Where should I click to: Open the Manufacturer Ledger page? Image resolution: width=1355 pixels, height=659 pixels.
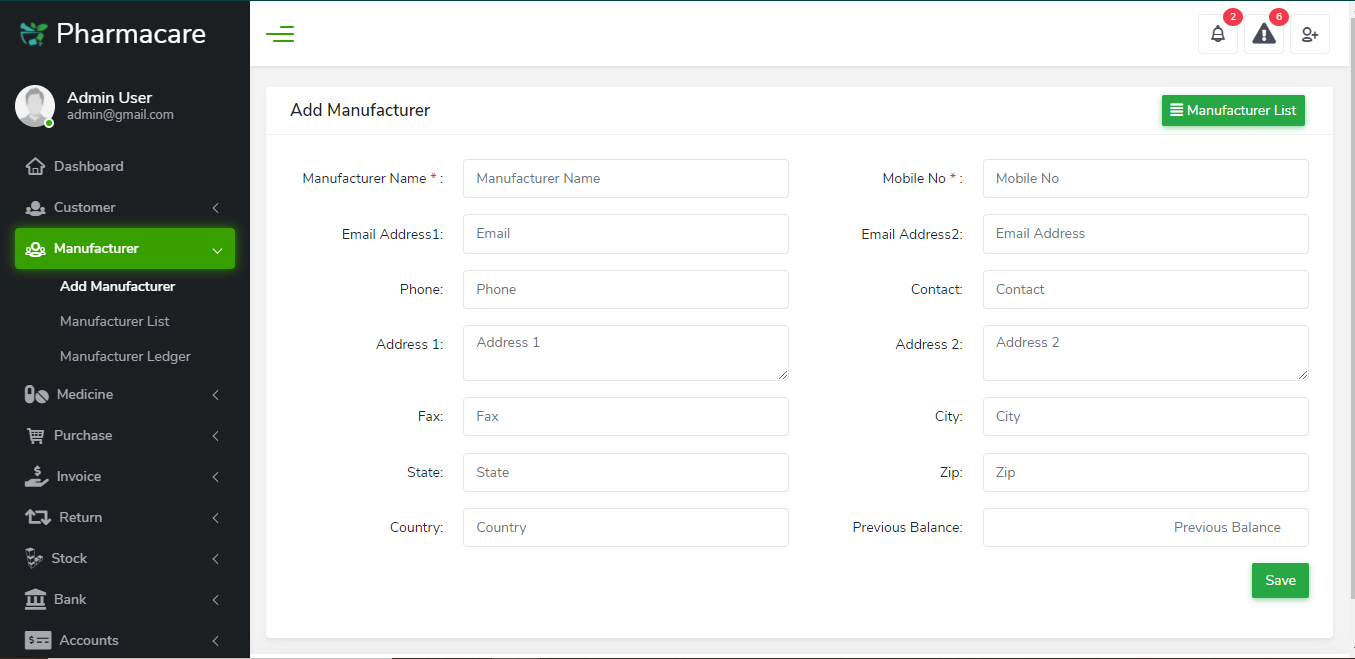[x=125, y=356]
